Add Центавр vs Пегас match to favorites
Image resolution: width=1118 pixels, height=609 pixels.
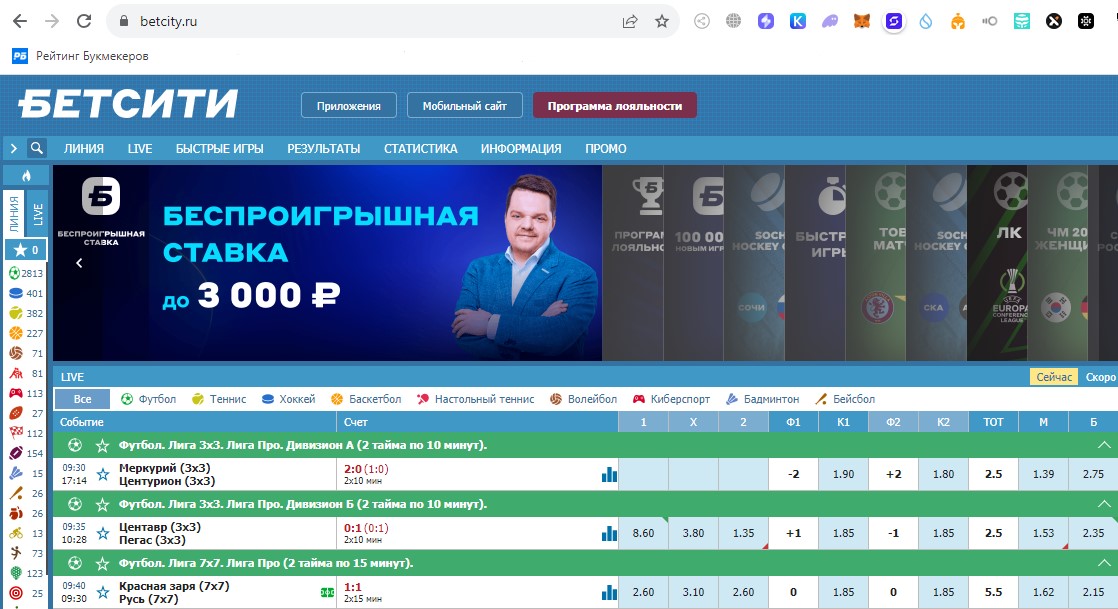103,533
